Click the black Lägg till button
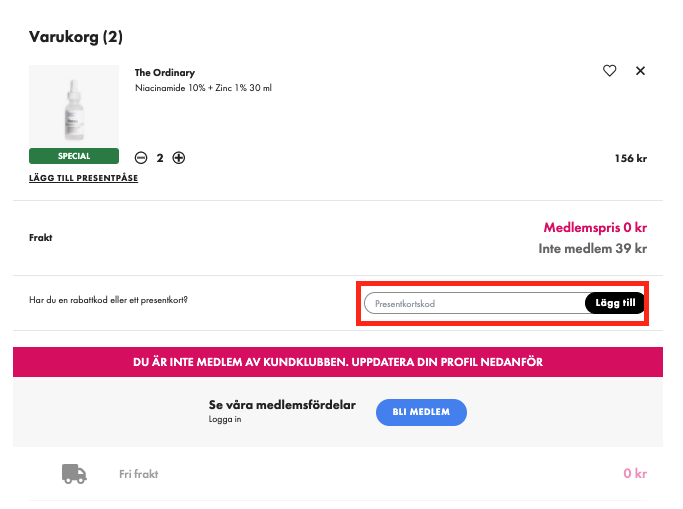683x509 pixels. click(615, 303)
